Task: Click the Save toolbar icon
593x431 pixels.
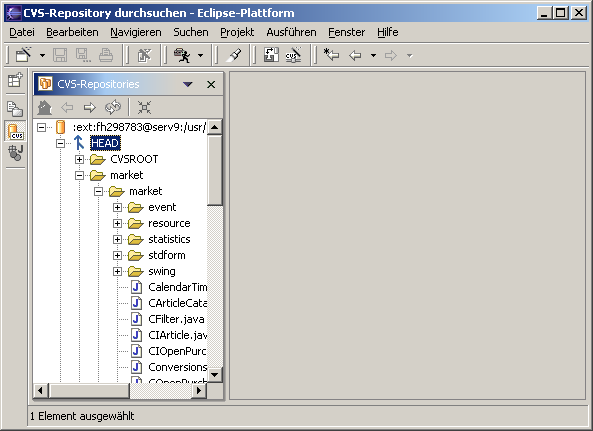Action: tap(60, 55)
